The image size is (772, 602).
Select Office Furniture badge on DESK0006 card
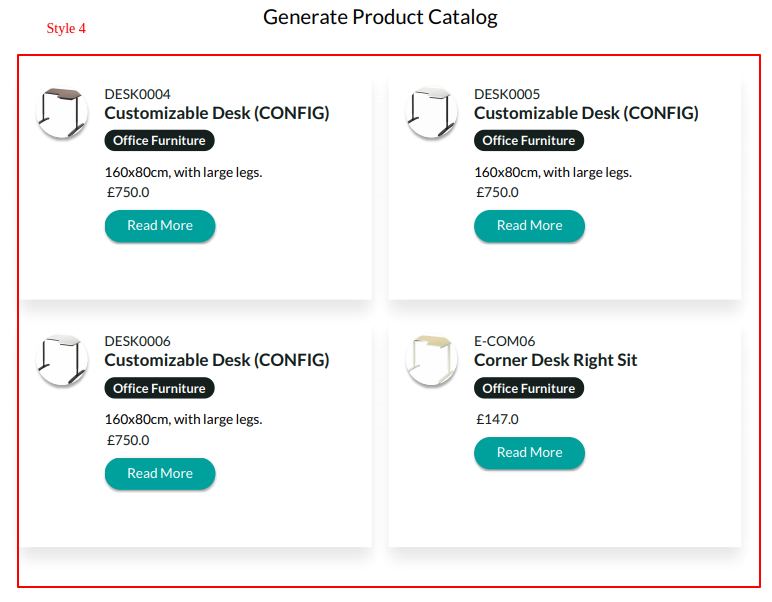click(159, 388)
